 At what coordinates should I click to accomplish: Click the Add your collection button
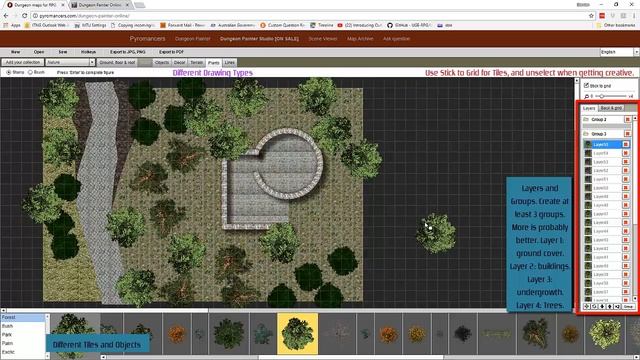coord(22,62)
